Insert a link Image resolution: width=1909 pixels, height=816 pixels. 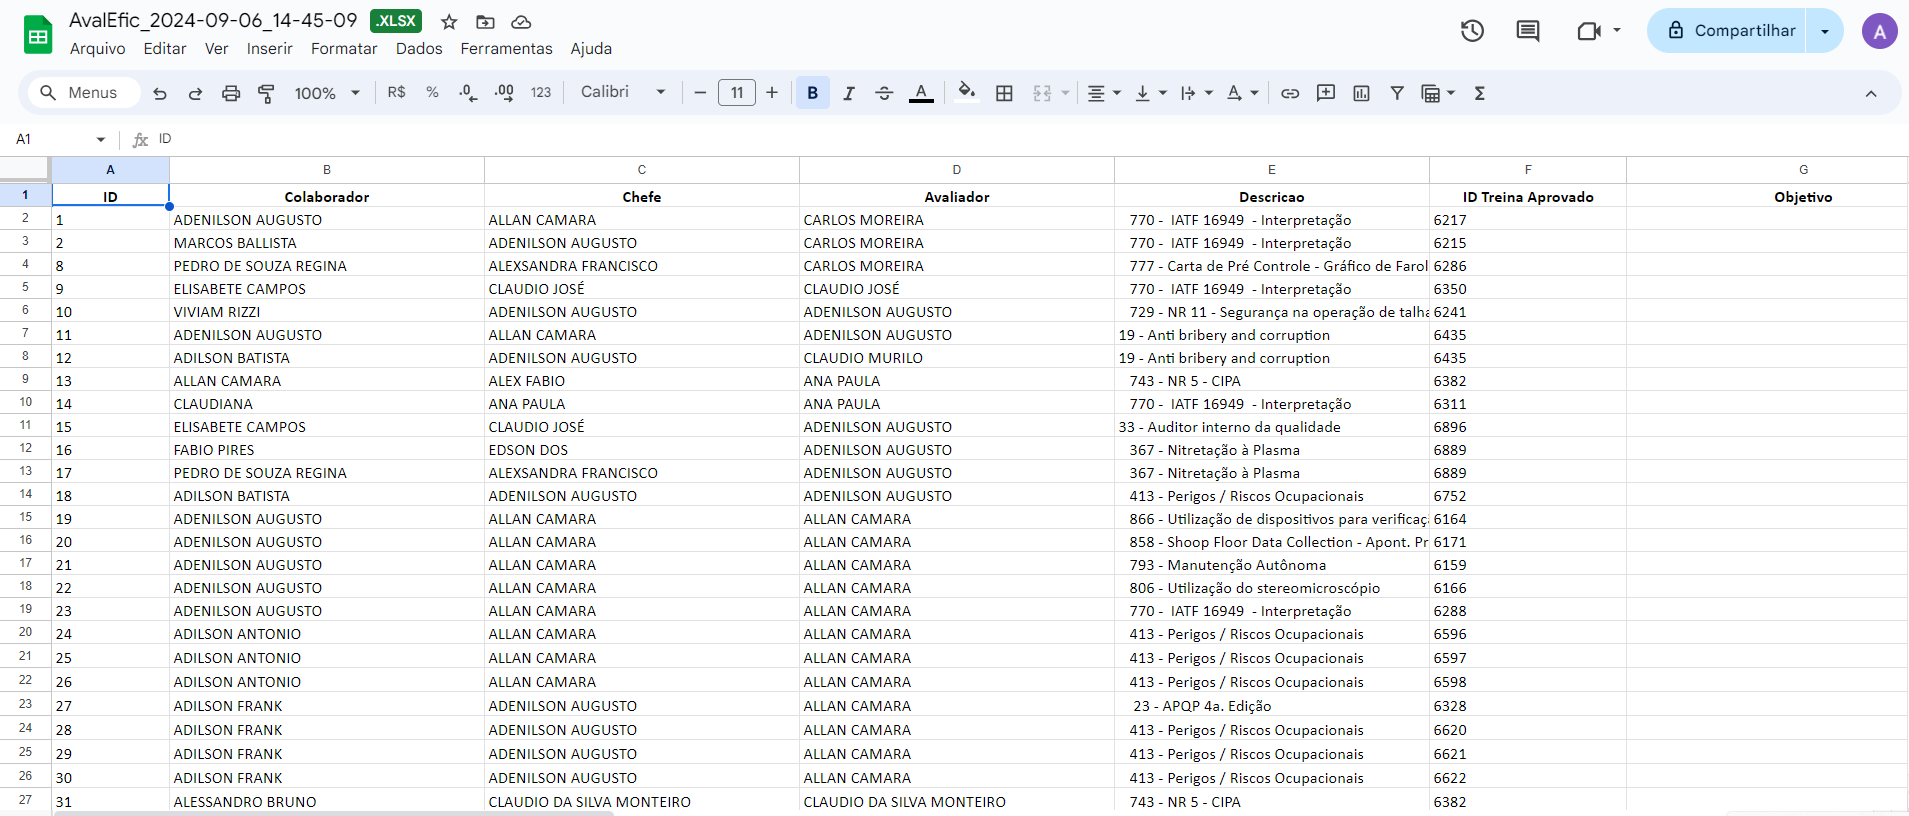(1290, 93)
